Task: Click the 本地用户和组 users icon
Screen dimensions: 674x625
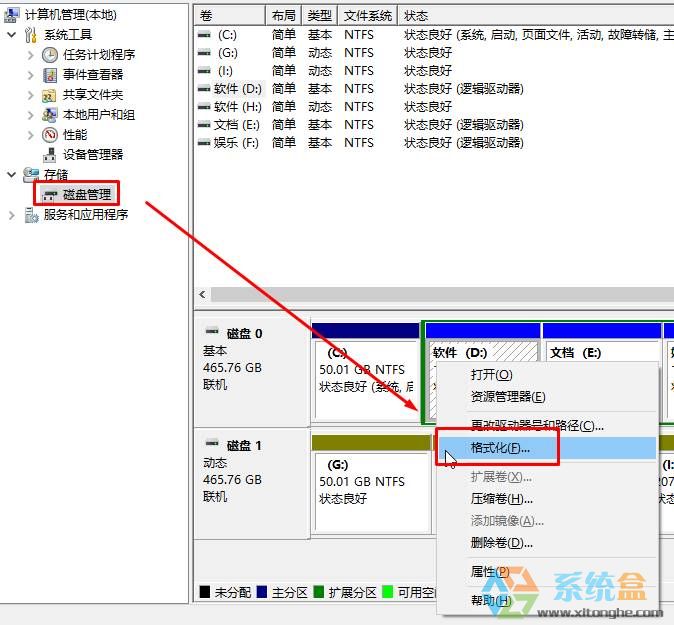Action: (x=49, y=115)
